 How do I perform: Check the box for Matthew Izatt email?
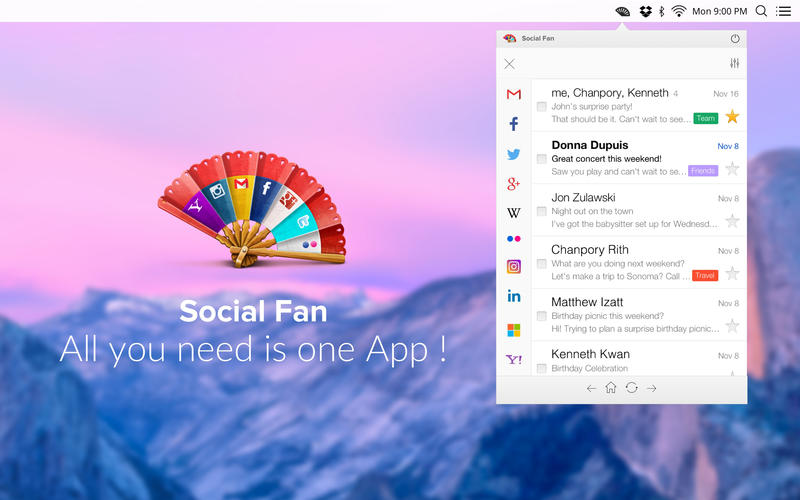click(x=541, y=316)
